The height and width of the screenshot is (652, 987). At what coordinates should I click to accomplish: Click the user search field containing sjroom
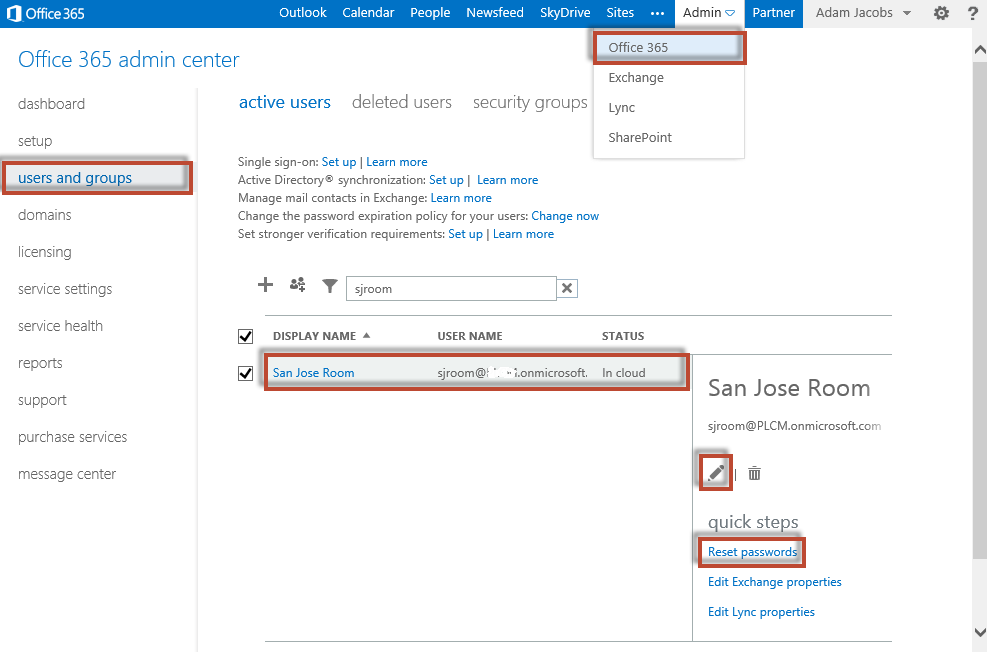451,288
